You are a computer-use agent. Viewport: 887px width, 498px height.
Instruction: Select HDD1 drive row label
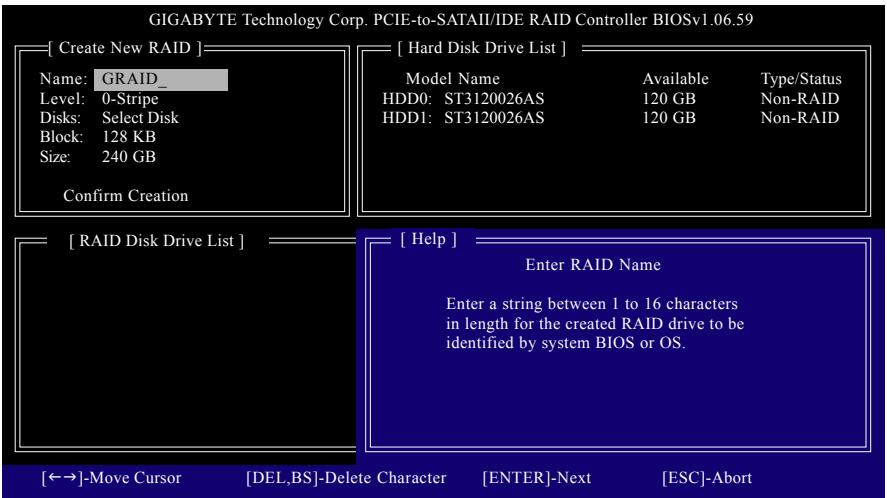point(407,118)
